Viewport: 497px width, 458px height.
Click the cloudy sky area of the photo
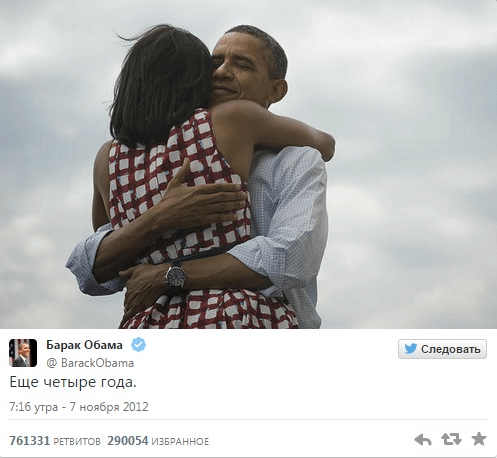[x=410, y=133]
